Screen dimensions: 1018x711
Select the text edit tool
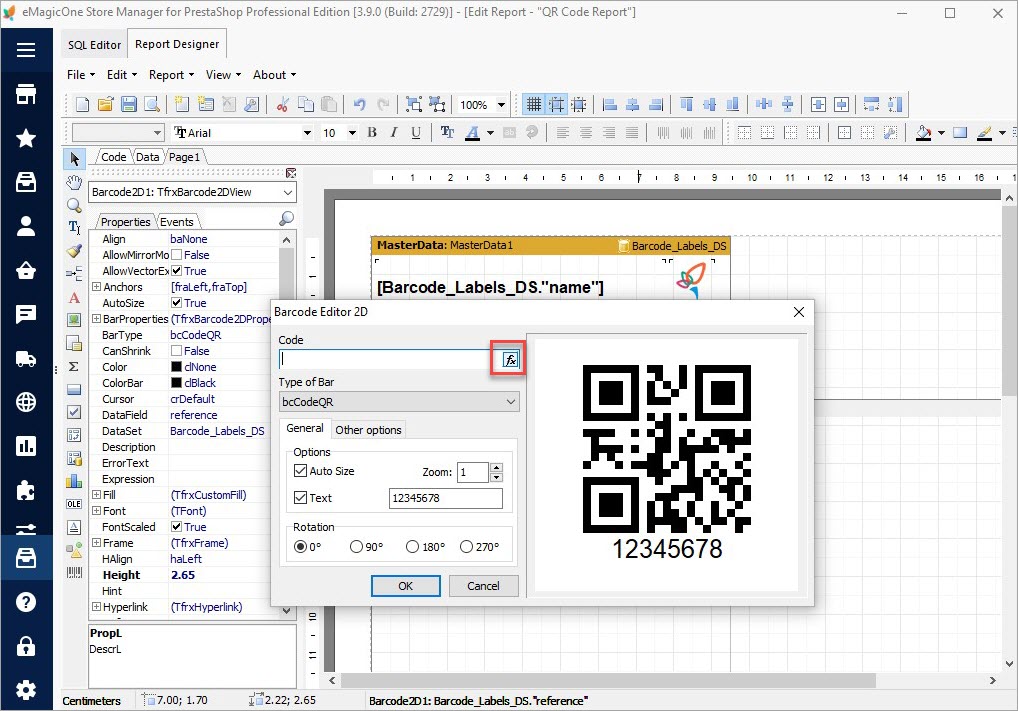[x=74, y=227]
